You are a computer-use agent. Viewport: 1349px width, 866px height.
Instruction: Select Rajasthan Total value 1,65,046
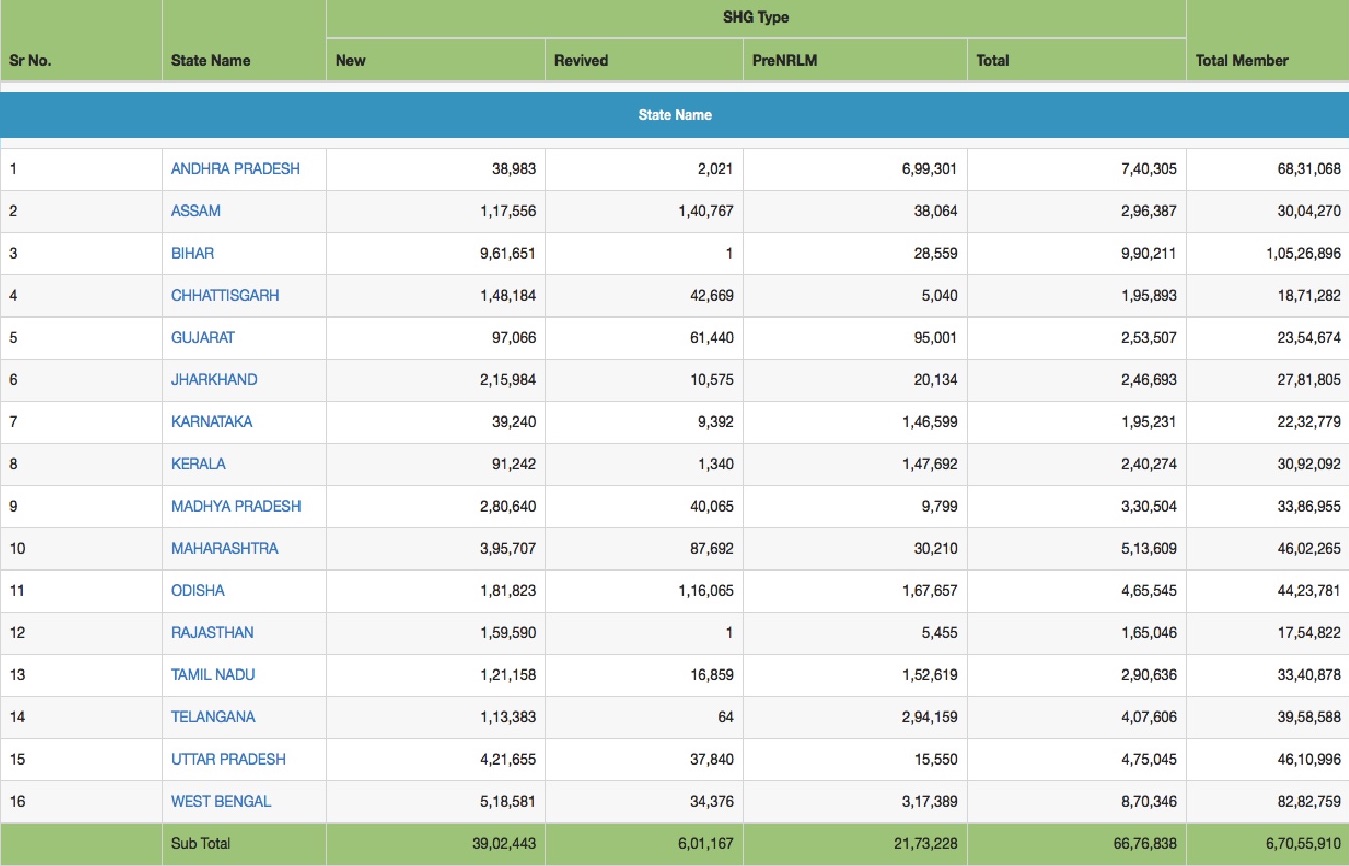[x=1149, y=633]
